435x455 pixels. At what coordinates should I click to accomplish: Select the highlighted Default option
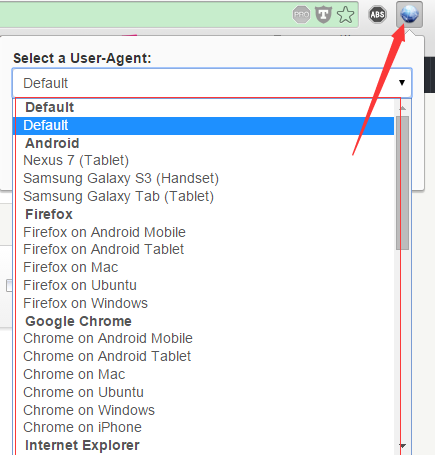click(203, 126)
